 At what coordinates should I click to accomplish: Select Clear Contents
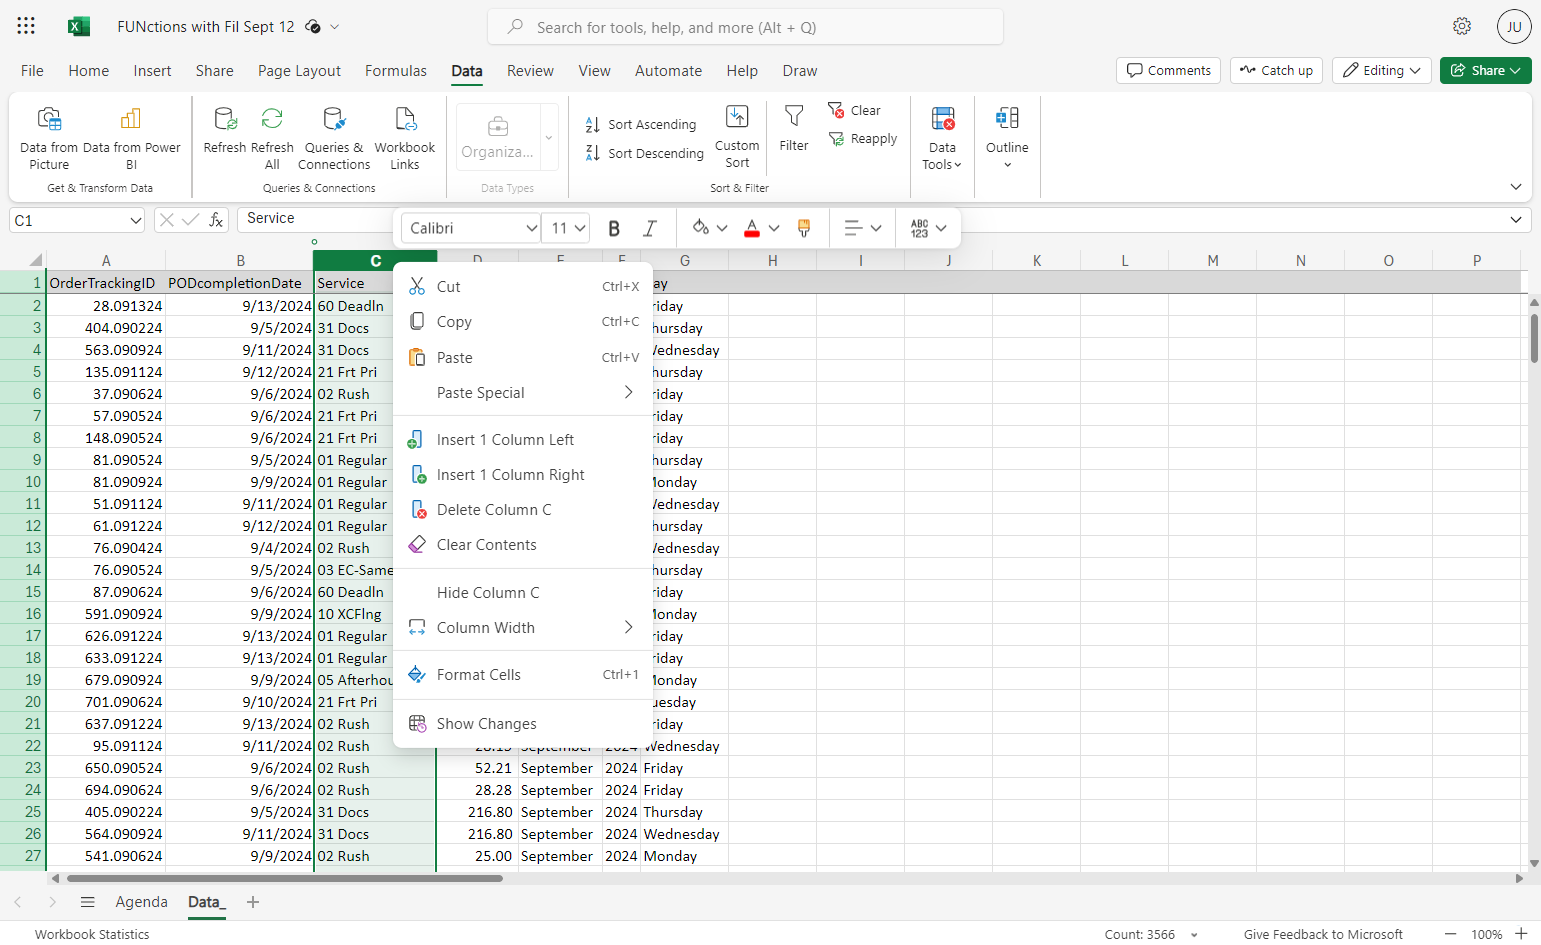click(523, 545)
